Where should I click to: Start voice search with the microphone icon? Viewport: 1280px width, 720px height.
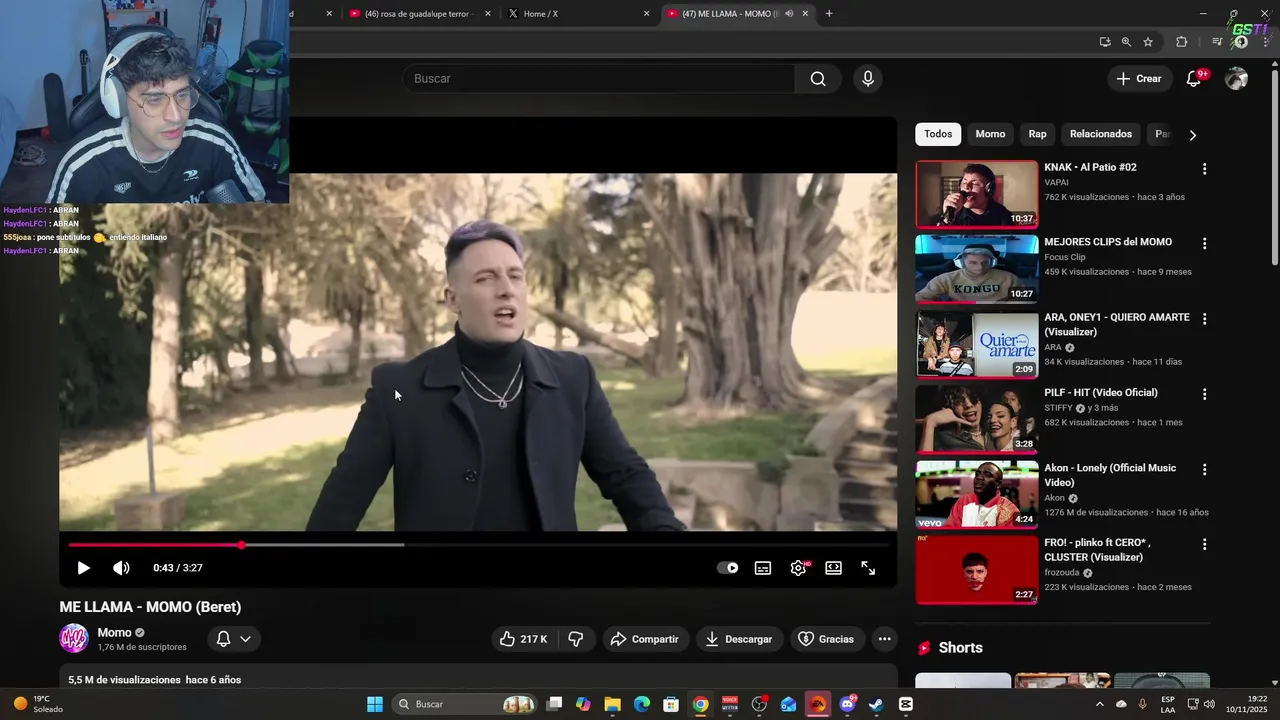[x=867, y=79]
